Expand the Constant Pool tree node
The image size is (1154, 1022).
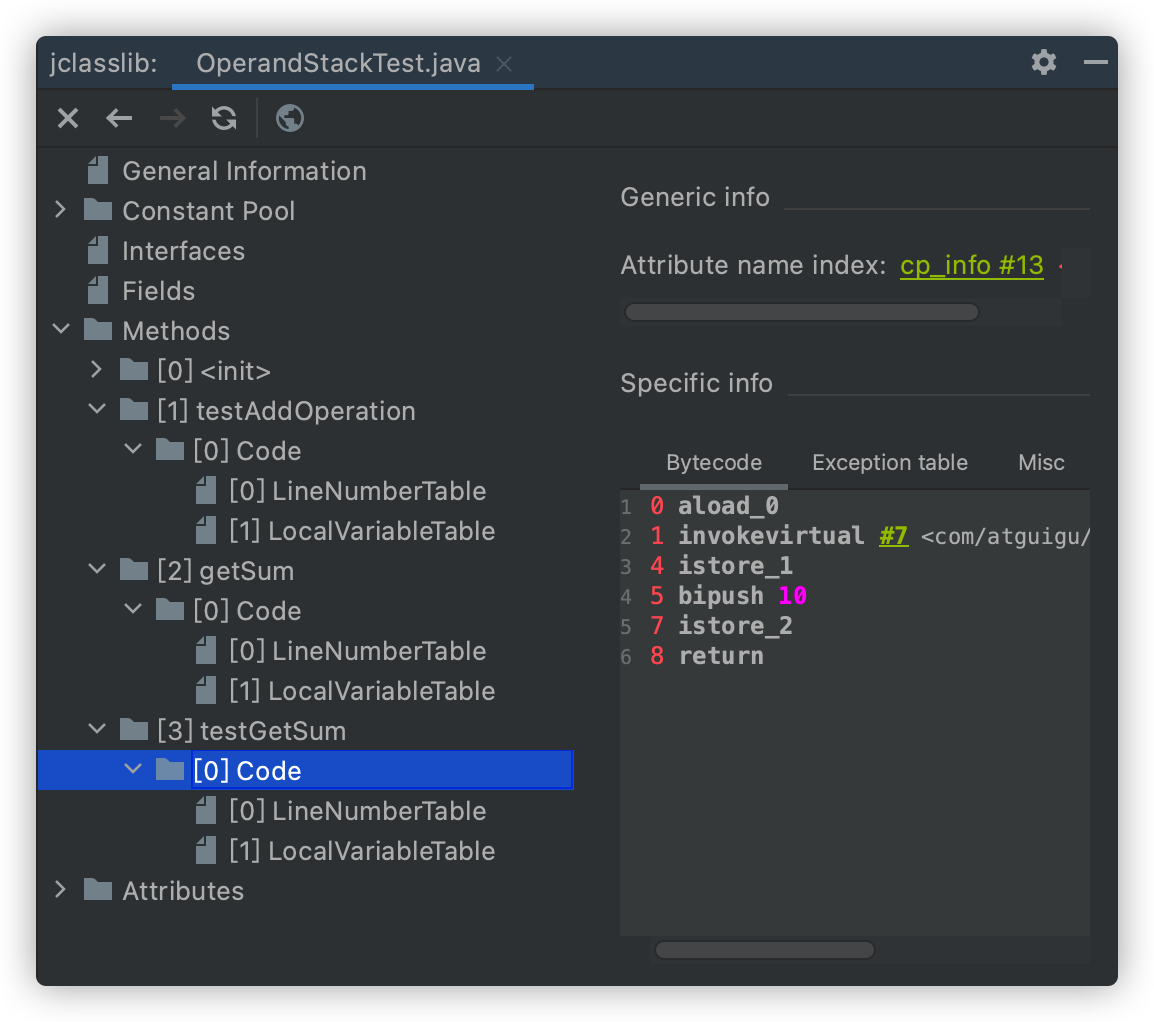click(x=60, y=210)
